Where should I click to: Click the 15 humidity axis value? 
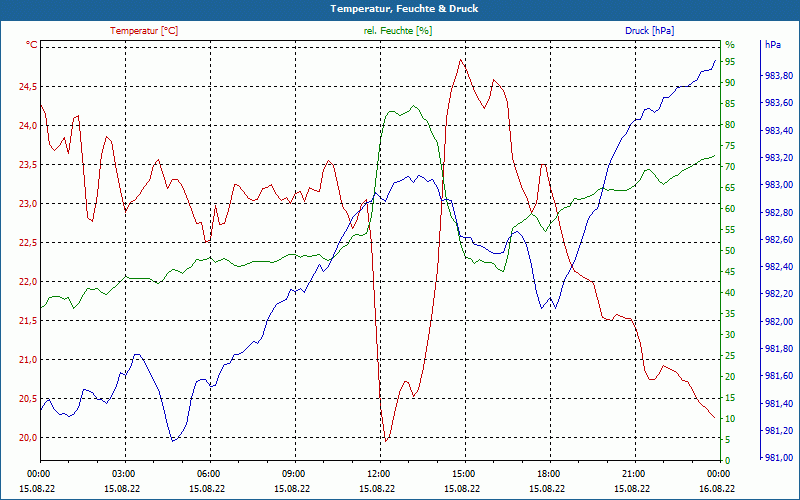(x=730, y=397)
